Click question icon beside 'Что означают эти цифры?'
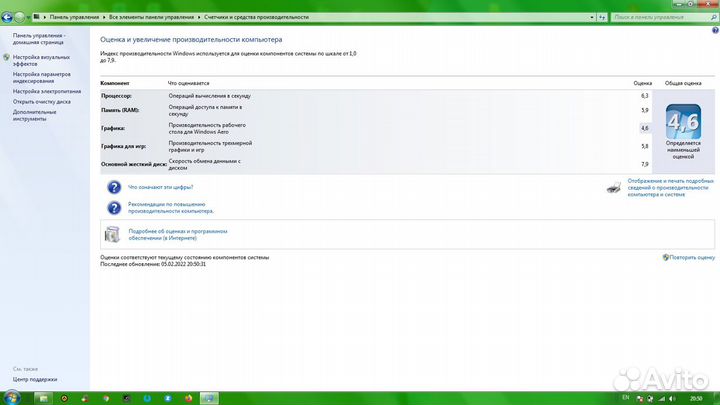 click(x=114, y=187)
